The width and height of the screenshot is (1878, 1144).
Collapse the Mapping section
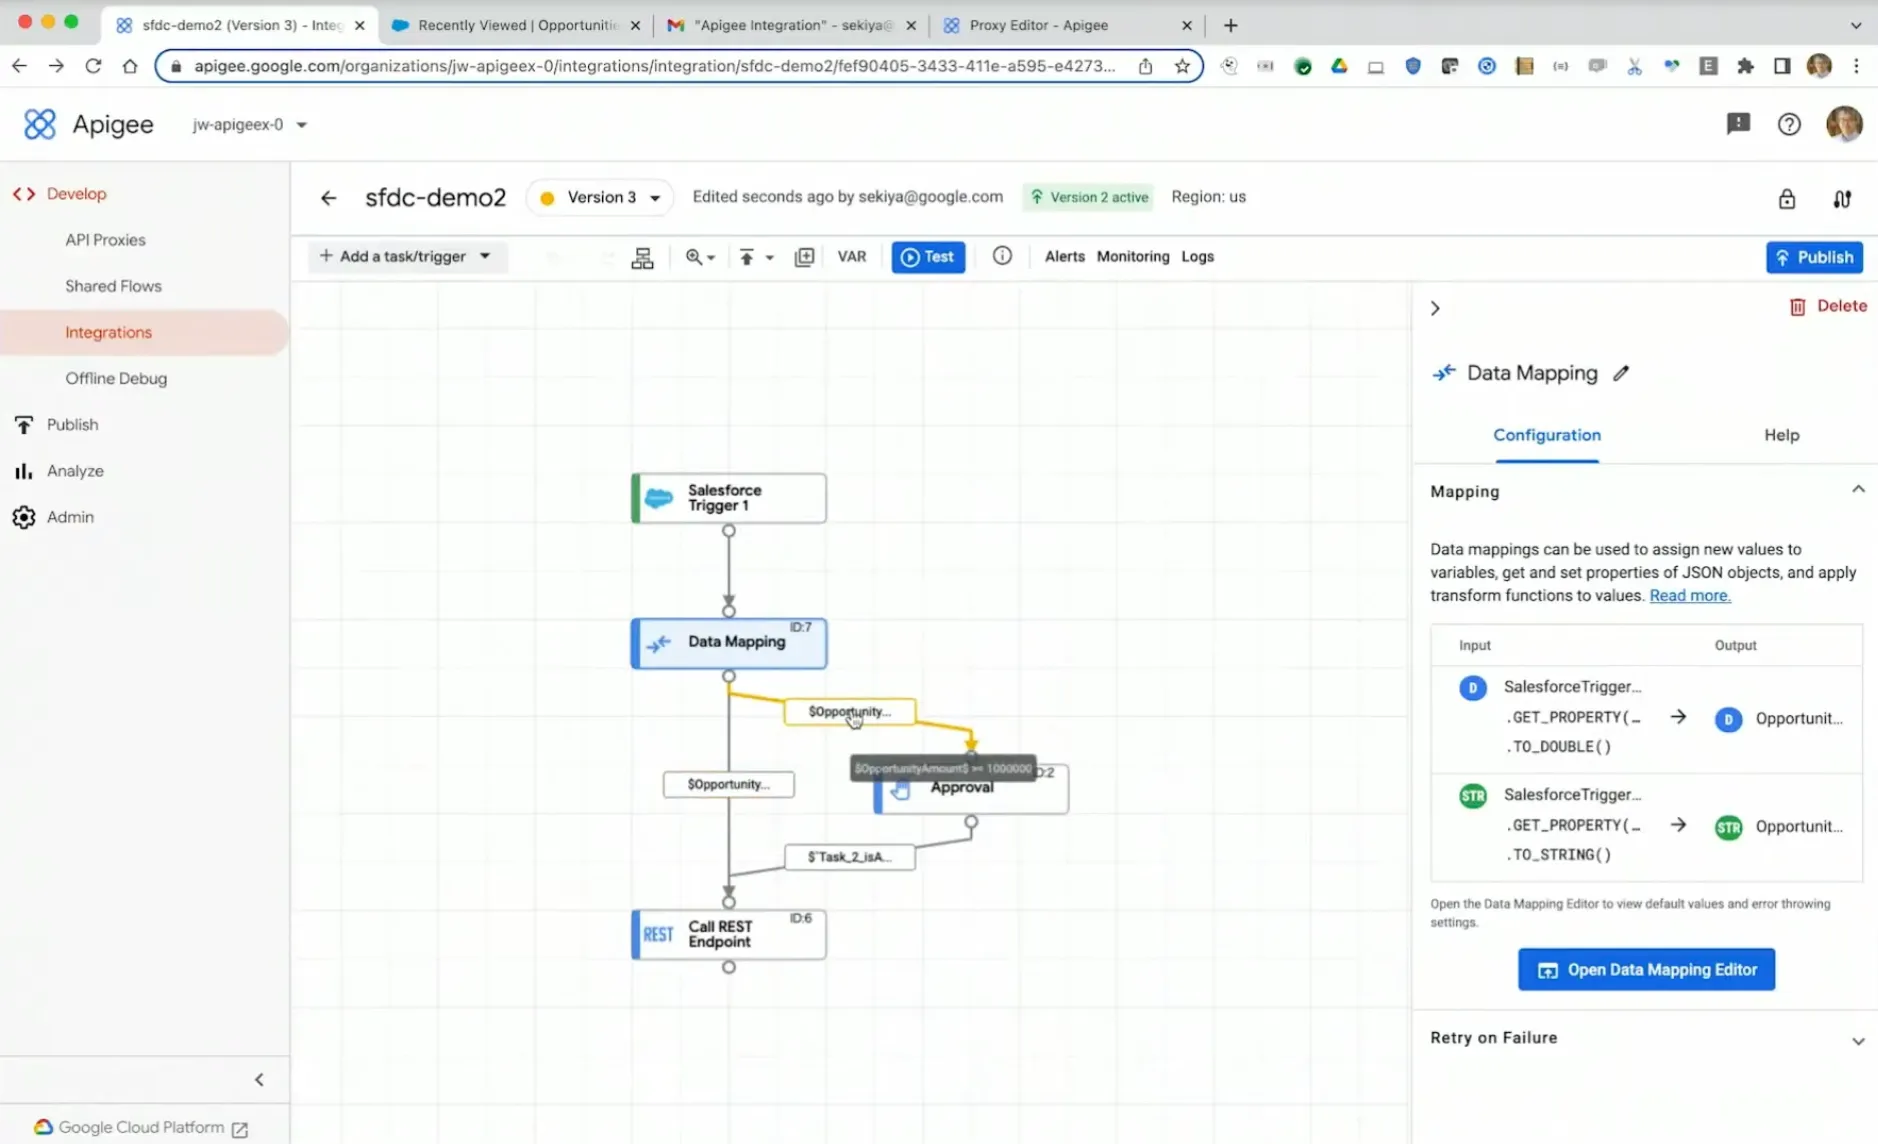click(1857, 490)
